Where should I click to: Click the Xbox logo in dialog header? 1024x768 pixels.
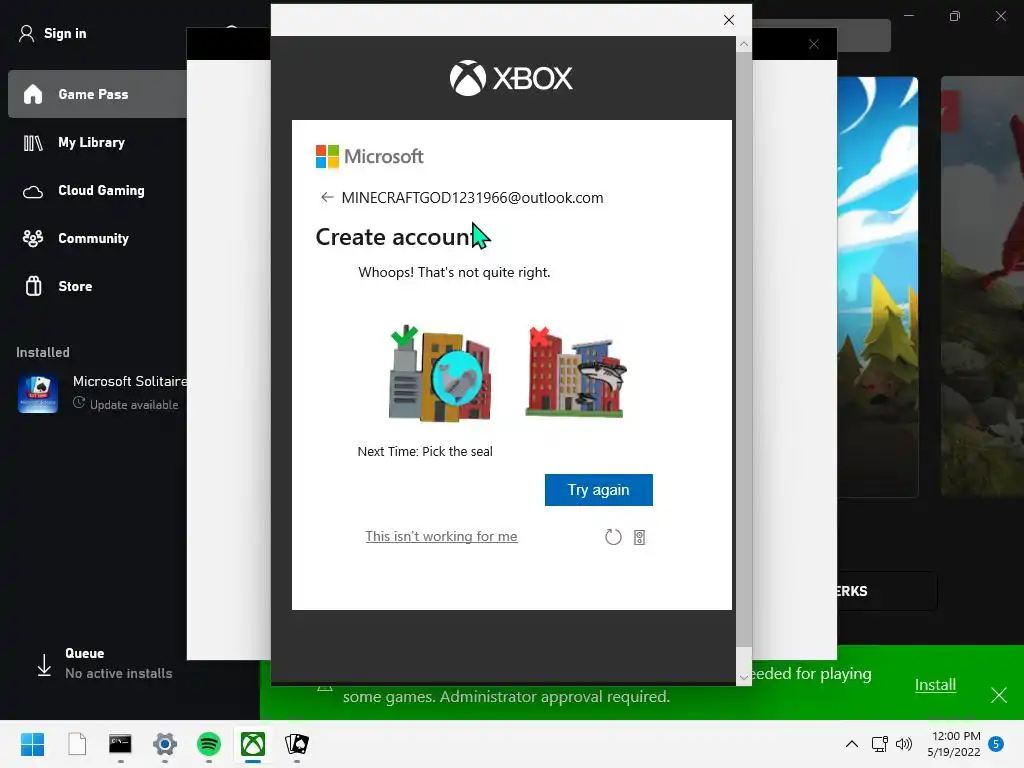point(511,78)
